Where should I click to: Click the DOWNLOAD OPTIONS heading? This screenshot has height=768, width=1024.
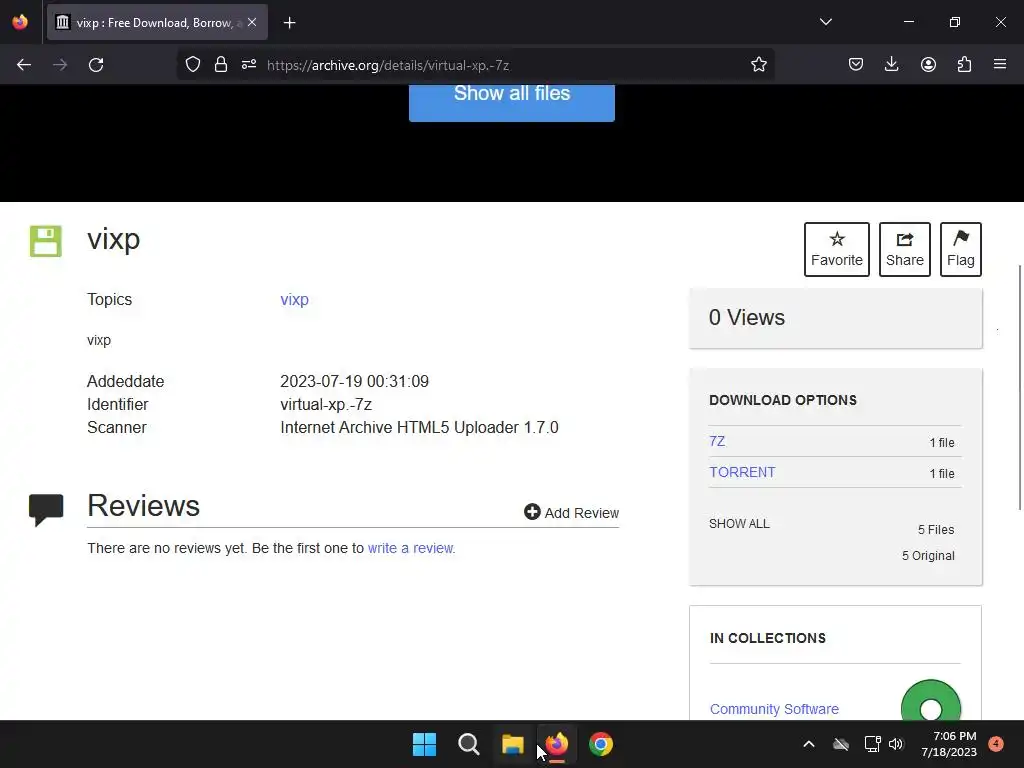tap(783, 400)
